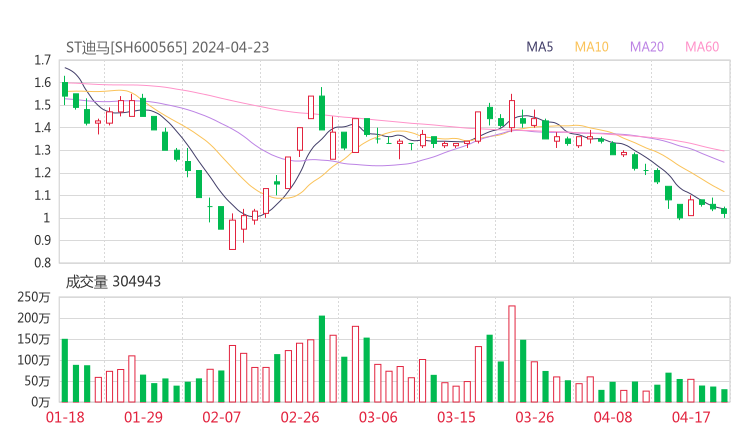Toggle the MA5 legend label
Screen dimensions: 740x440
click(x=539, y=47)
